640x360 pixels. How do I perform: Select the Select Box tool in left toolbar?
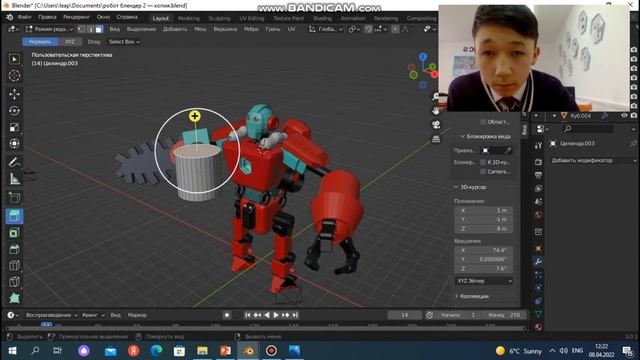[14, 60]
